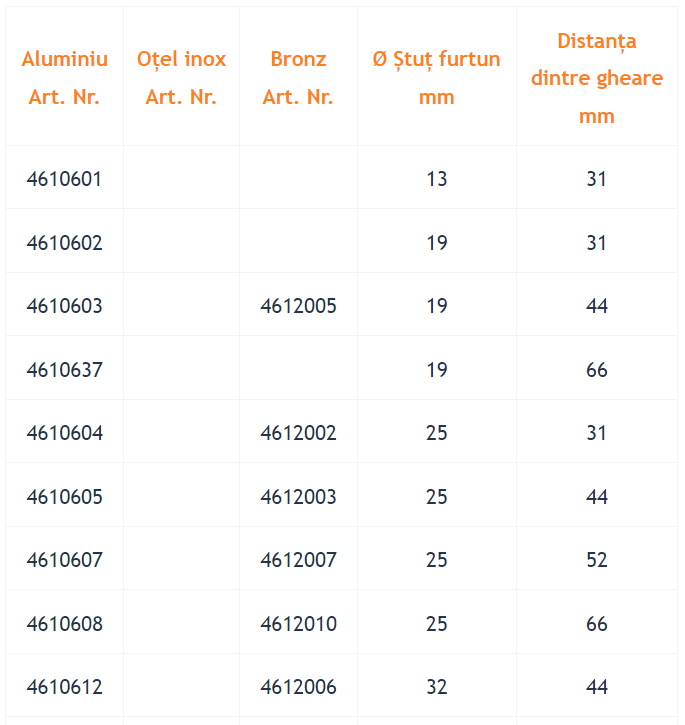
Task: Click the Aluminiu Art. Nr. column header
Action: [64, 78]
